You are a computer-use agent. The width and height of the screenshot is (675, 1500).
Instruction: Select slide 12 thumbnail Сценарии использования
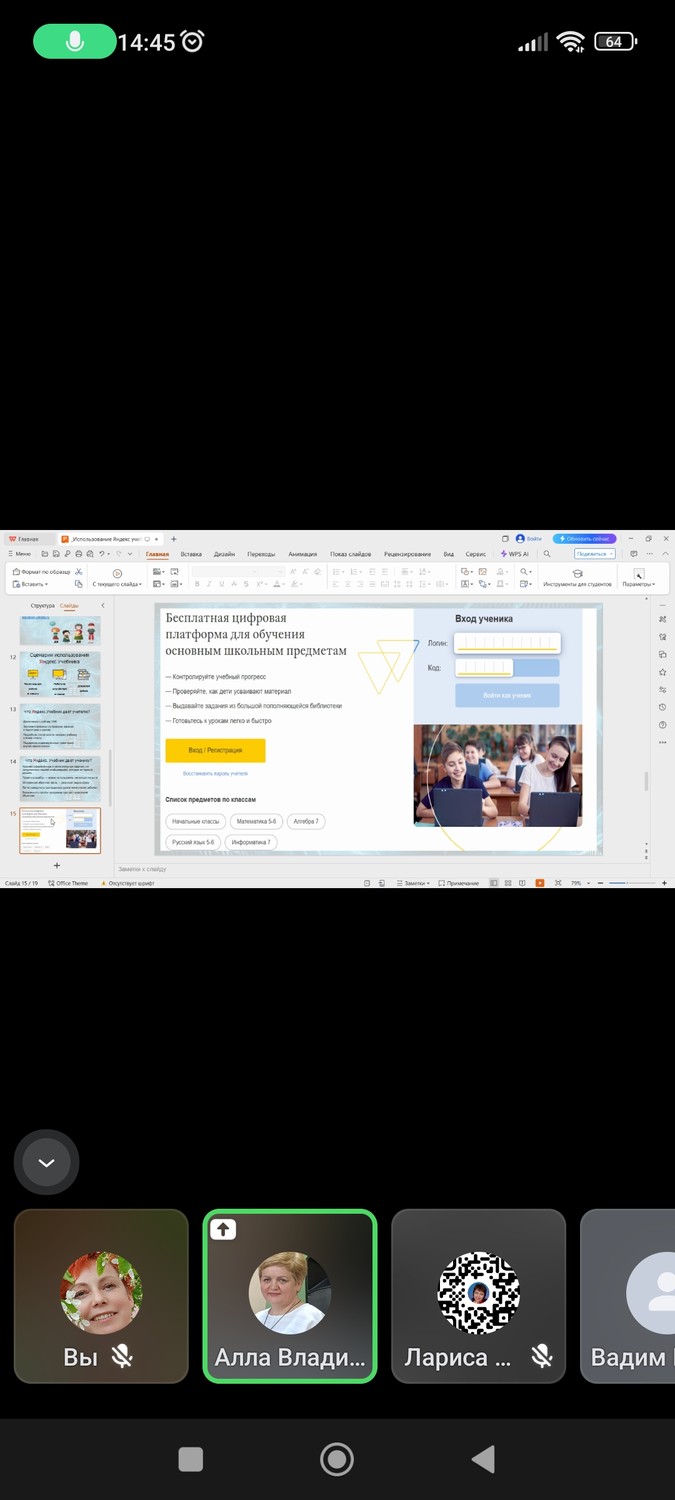point(60,675)
